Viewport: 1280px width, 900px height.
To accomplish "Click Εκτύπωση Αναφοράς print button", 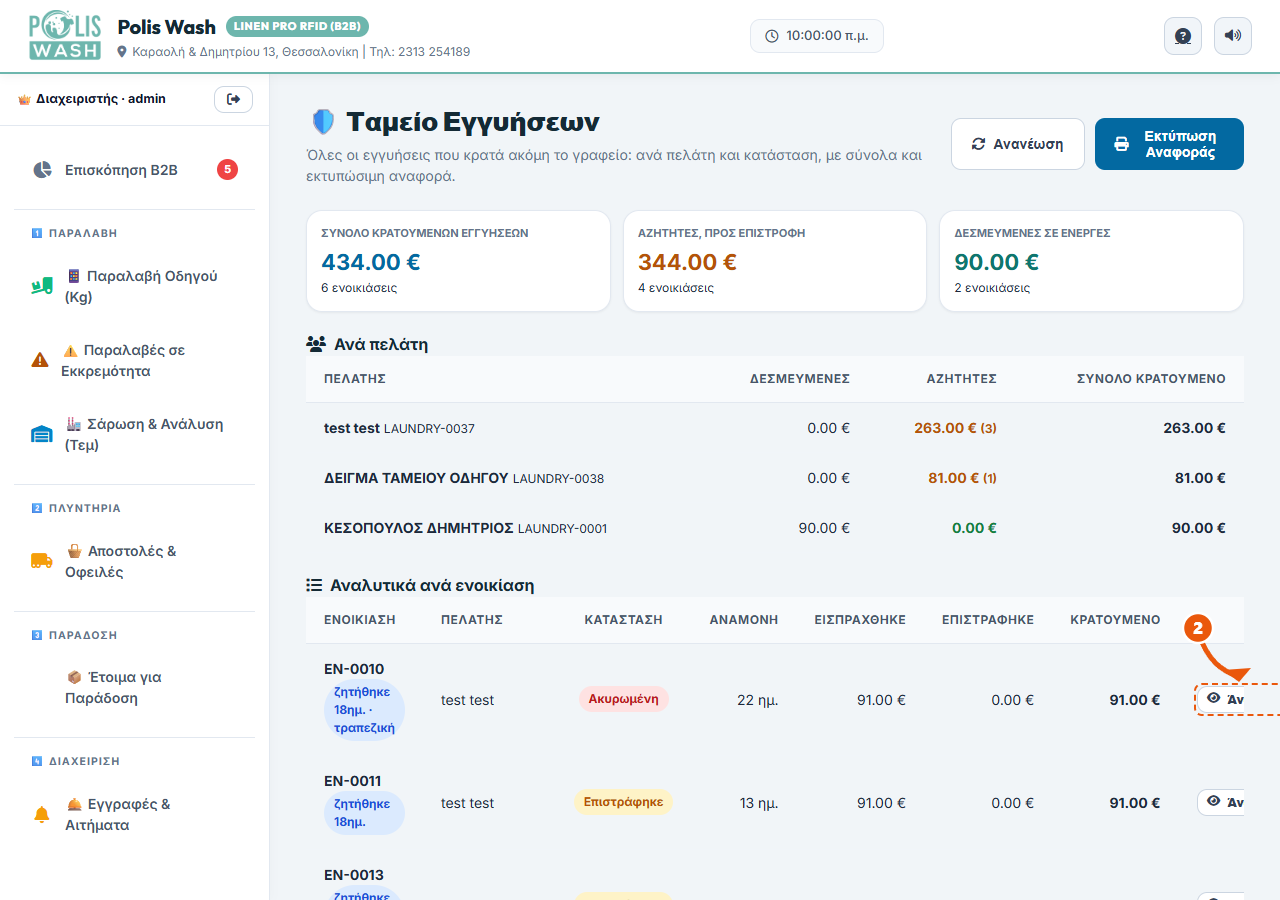I will [1169, 144].
